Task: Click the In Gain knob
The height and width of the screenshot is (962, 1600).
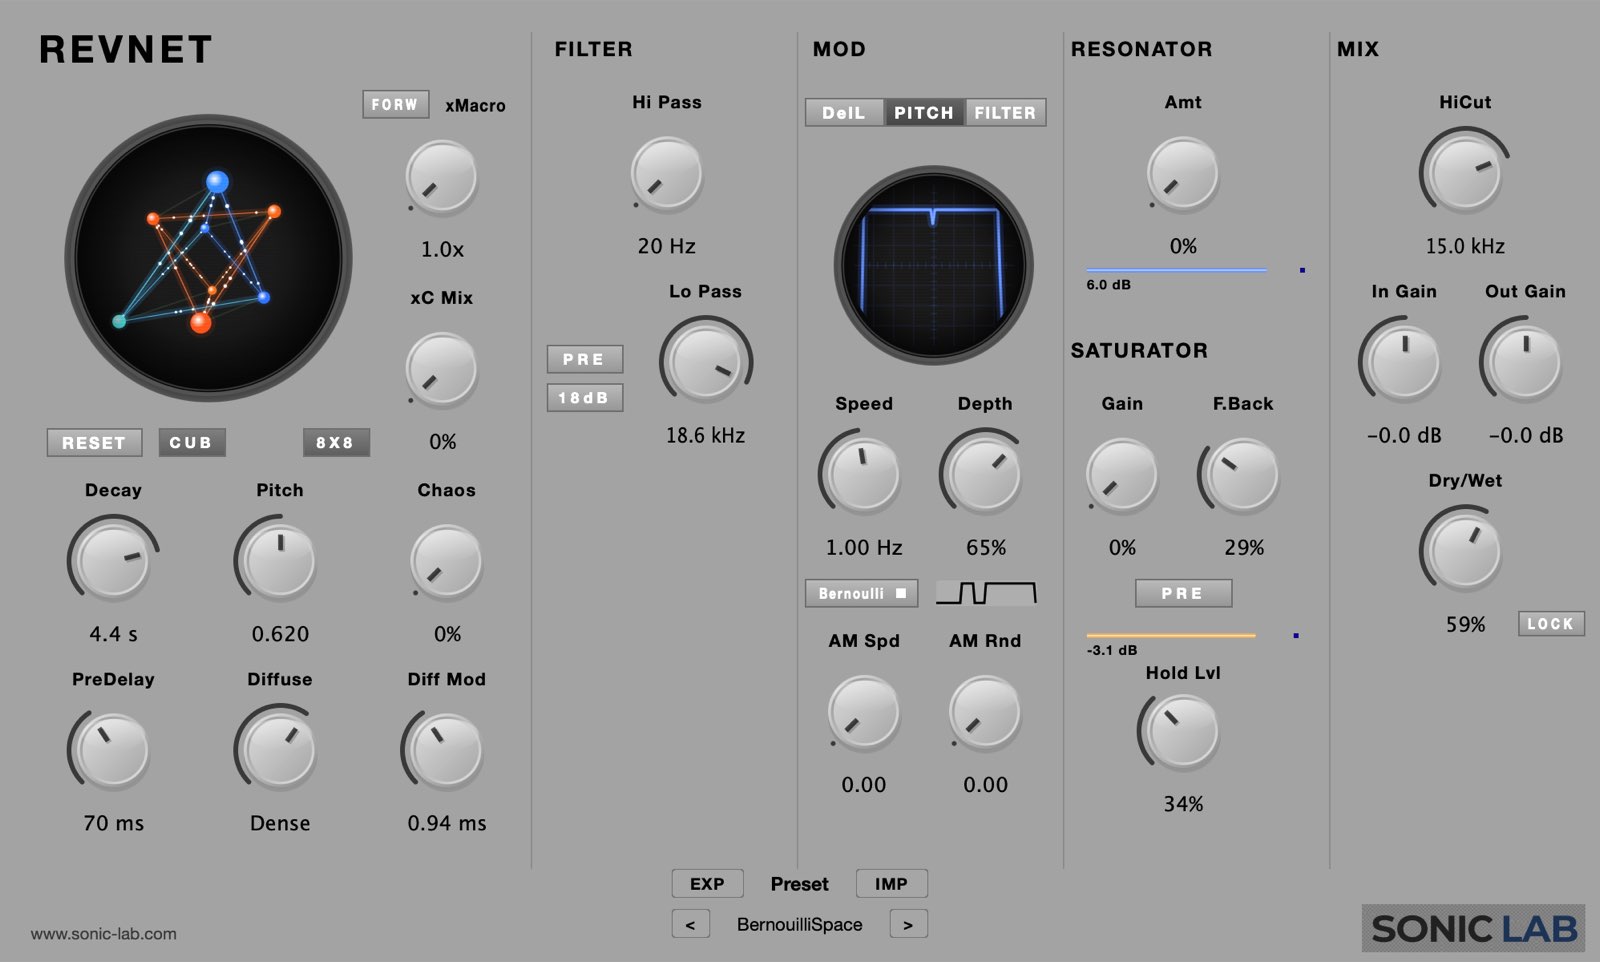Action: [x=1404, y=361]
